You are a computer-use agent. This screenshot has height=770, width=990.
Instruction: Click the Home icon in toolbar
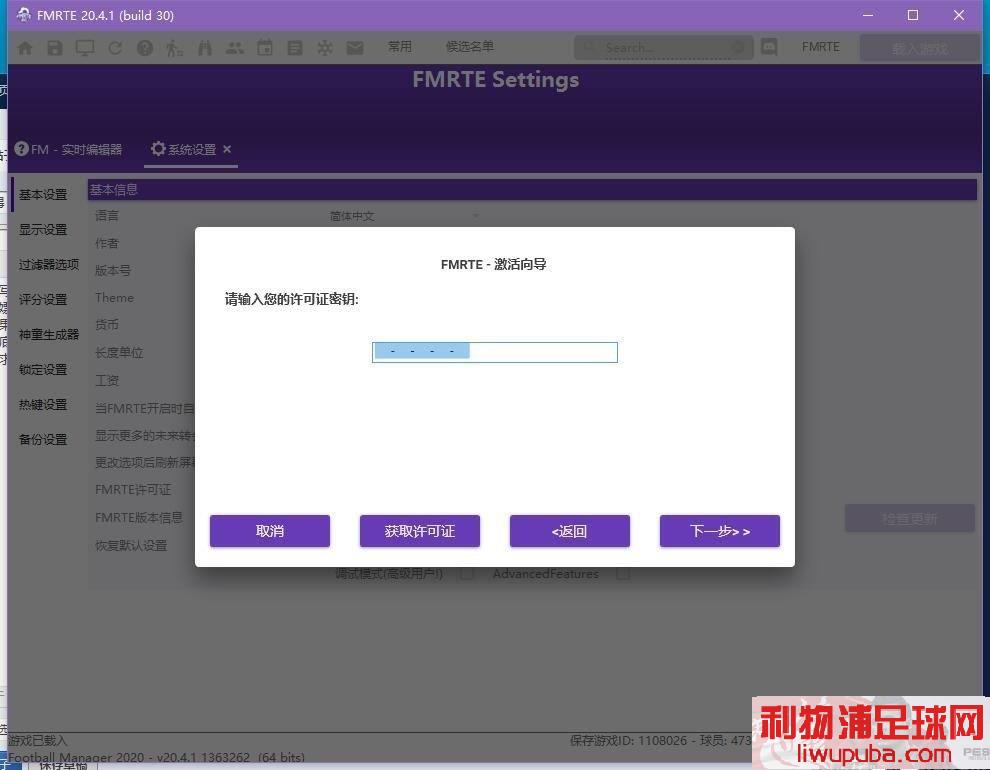25,47
